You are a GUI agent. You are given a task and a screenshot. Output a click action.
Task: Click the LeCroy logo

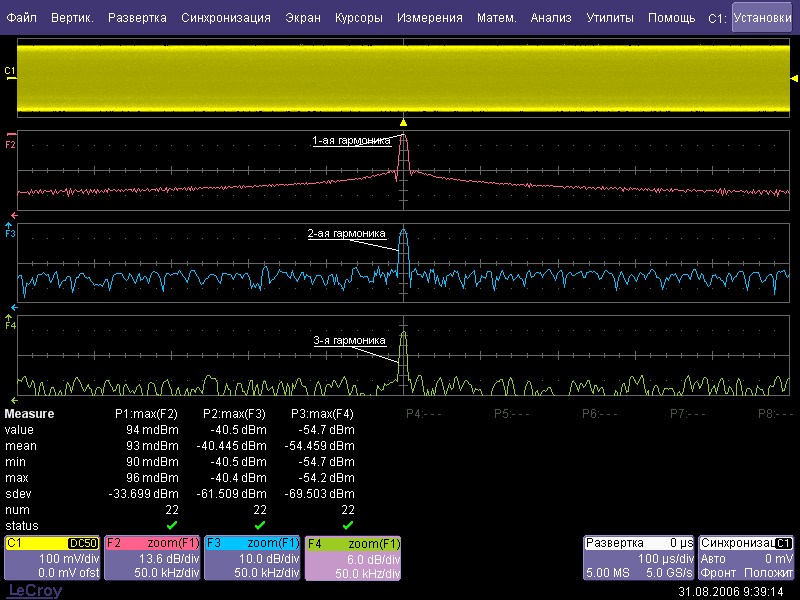(34, 591)
